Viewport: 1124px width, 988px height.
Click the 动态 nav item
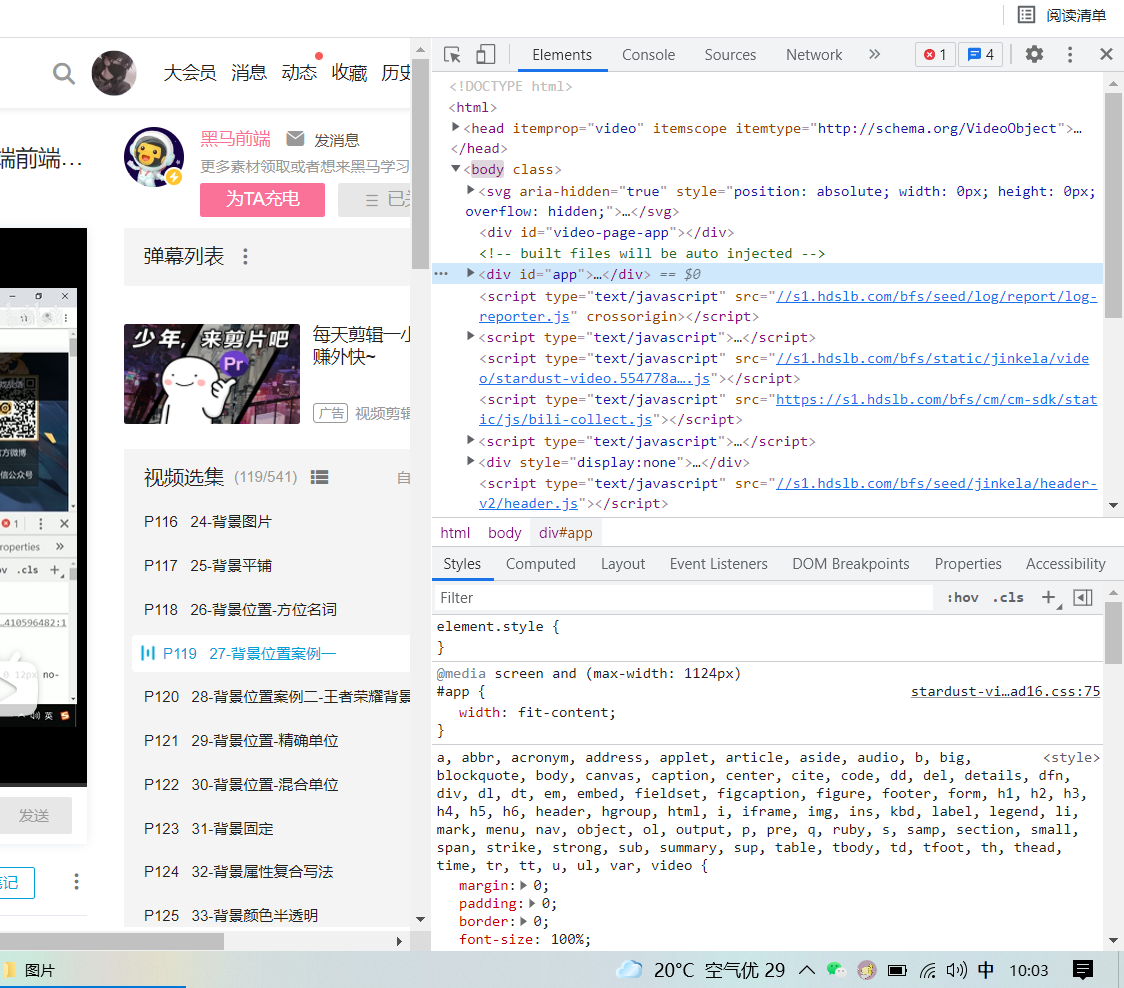click(299, 73)
